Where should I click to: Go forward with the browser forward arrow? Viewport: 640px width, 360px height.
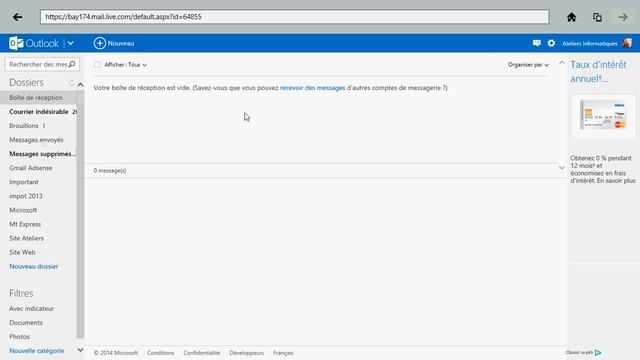point(623,17)
